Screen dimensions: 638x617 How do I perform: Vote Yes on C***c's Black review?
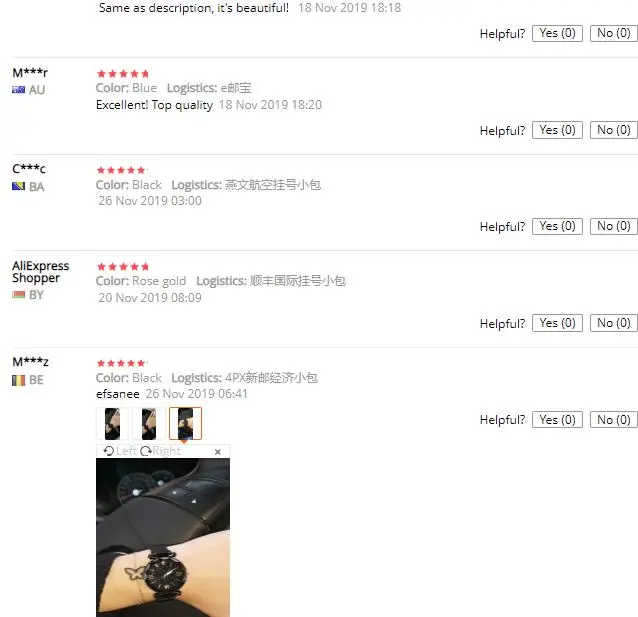click(557, 226)
